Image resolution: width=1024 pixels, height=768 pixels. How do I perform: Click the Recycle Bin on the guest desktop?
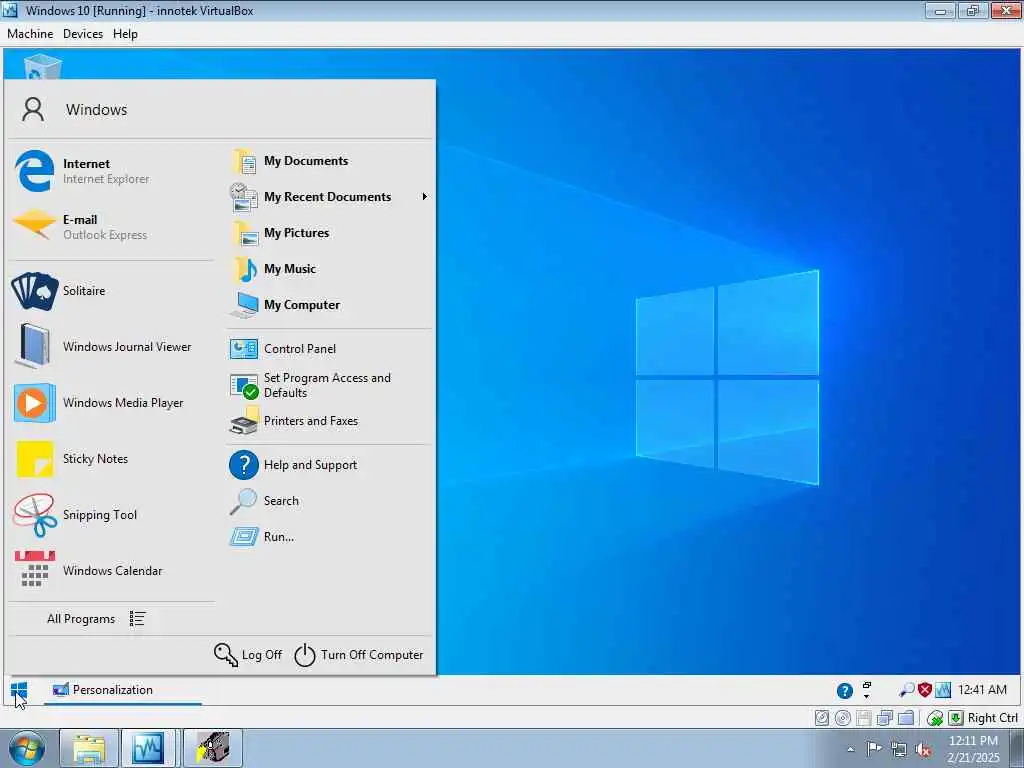tap(42, 67)
